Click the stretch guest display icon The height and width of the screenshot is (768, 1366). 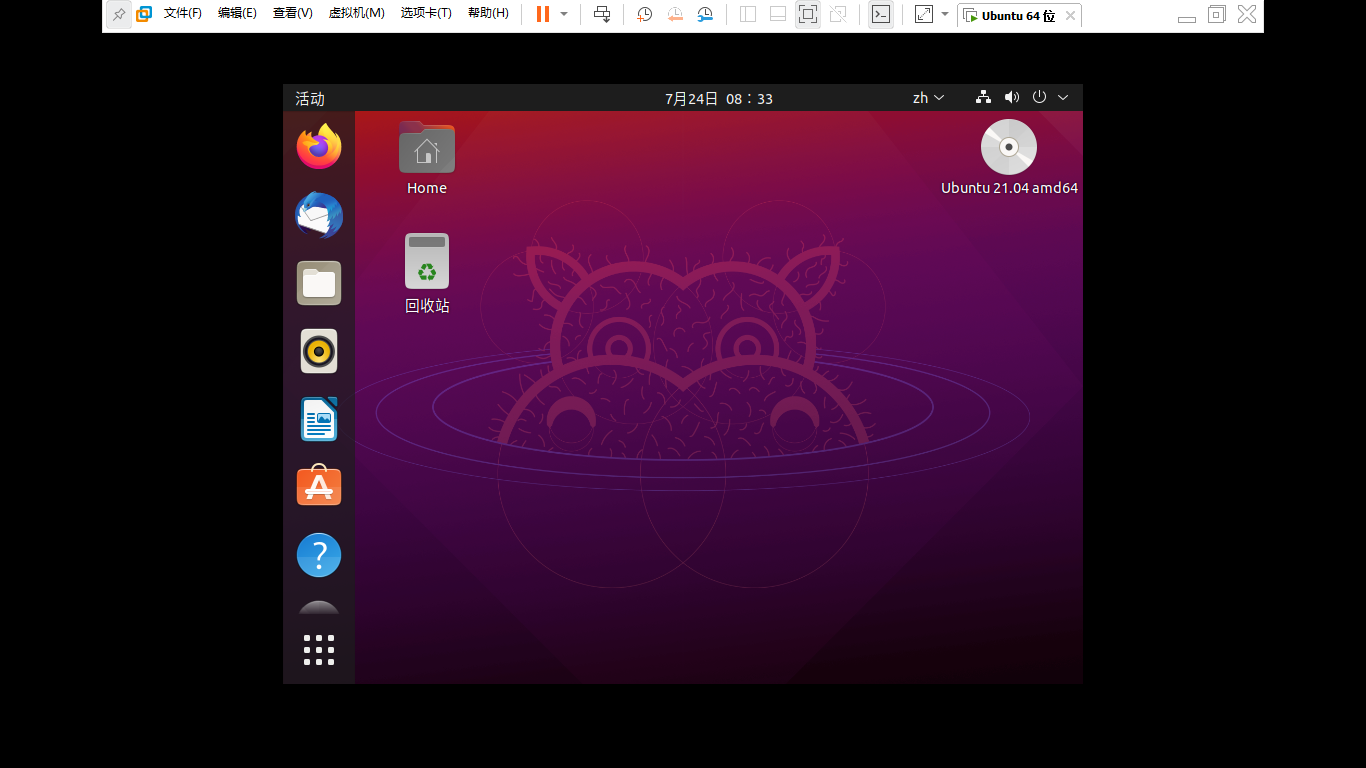924,14
